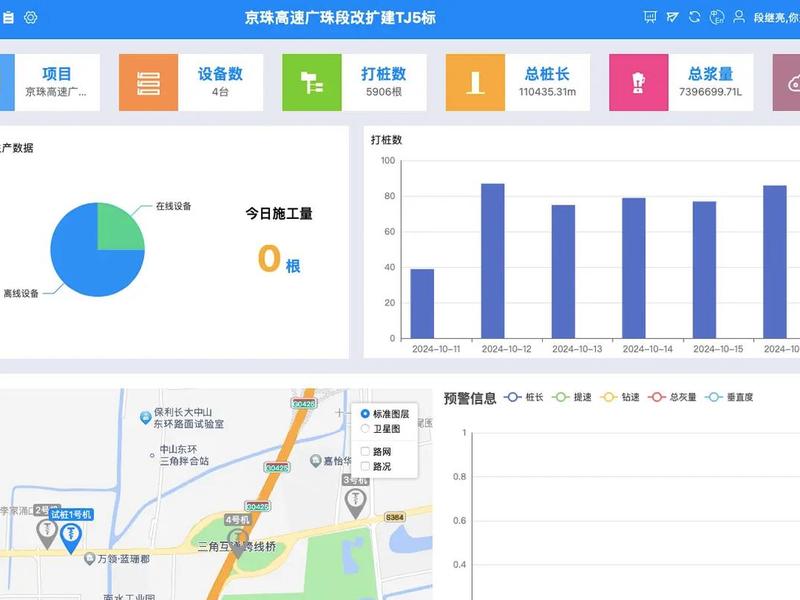Image resolution: width=800 pixels, height=600 pixels.
Task: Click the 2024-10-15 bar
Action: [705, 270]
